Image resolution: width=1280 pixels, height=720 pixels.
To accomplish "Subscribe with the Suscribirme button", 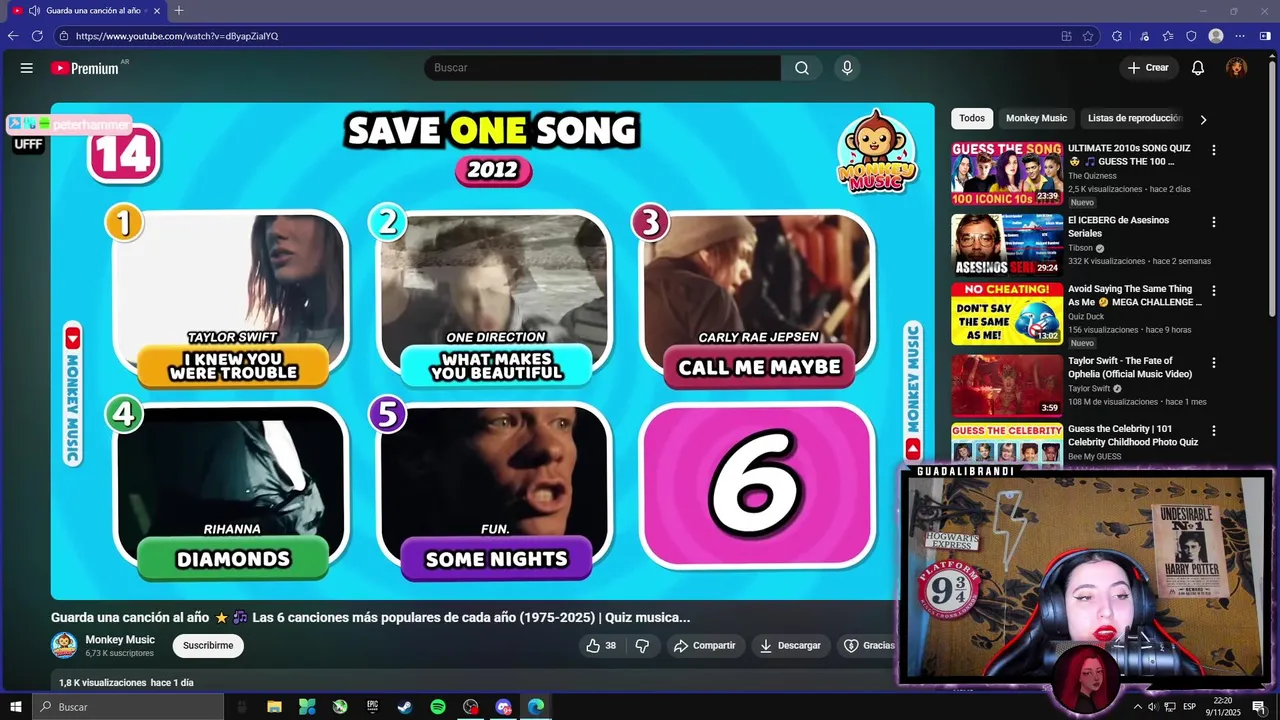I will (x=208, y=646).
